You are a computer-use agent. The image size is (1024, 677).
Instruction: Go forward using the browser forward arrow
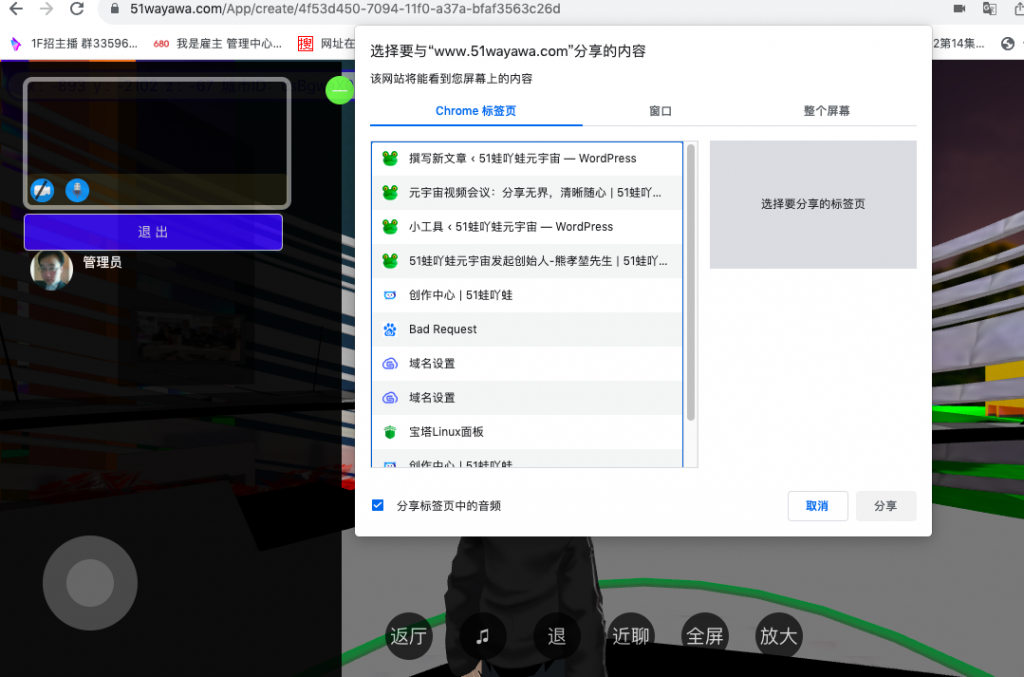click(46, 9)
